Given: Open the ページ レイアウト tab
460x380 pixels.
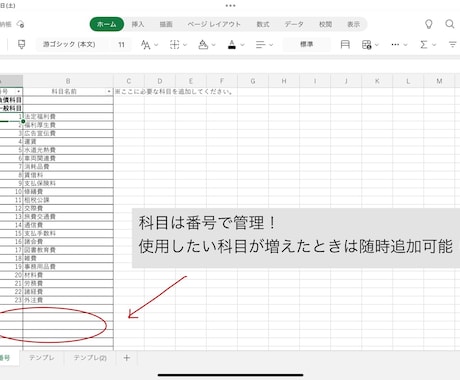Looking at the screenshot, I should click(x=214, y=24).
